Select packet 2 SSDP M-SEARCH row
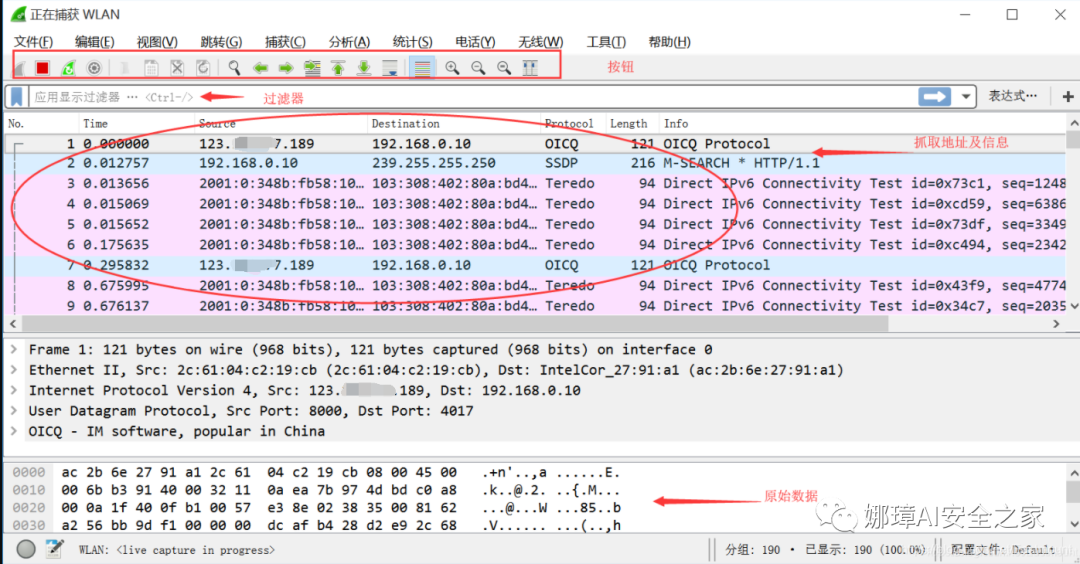1080x564 pixels. pos(535,163)
